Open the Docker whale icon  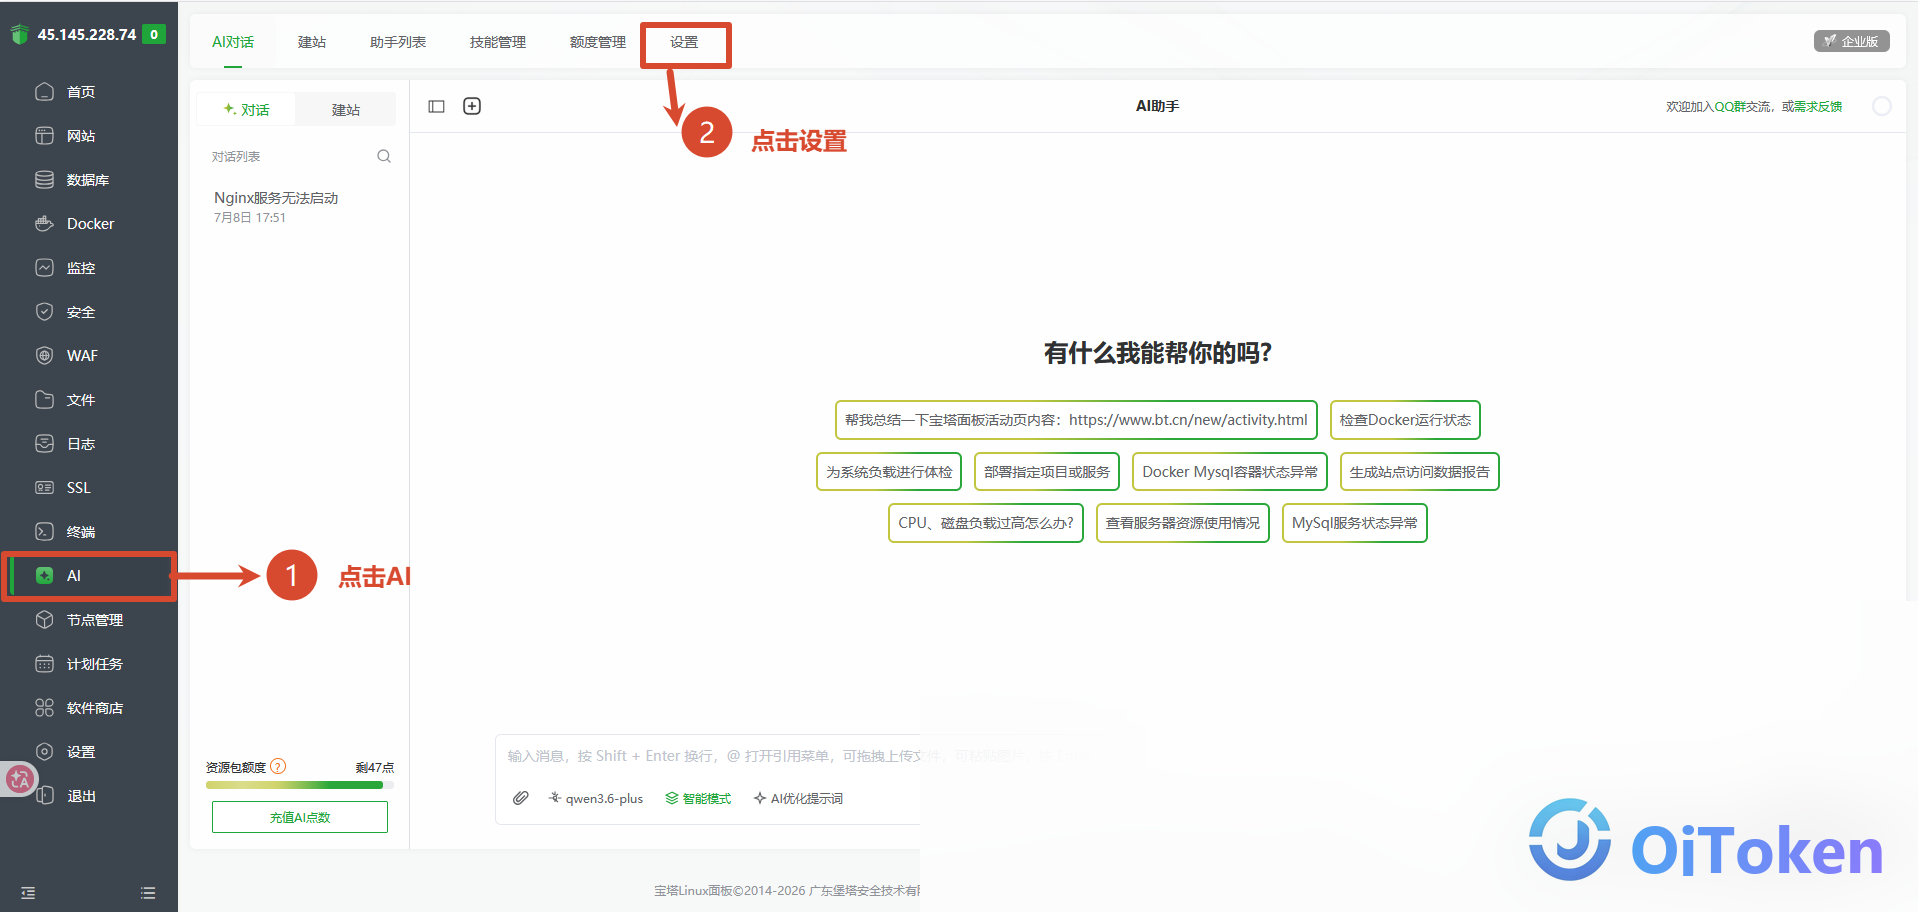(x=44, y=224)
